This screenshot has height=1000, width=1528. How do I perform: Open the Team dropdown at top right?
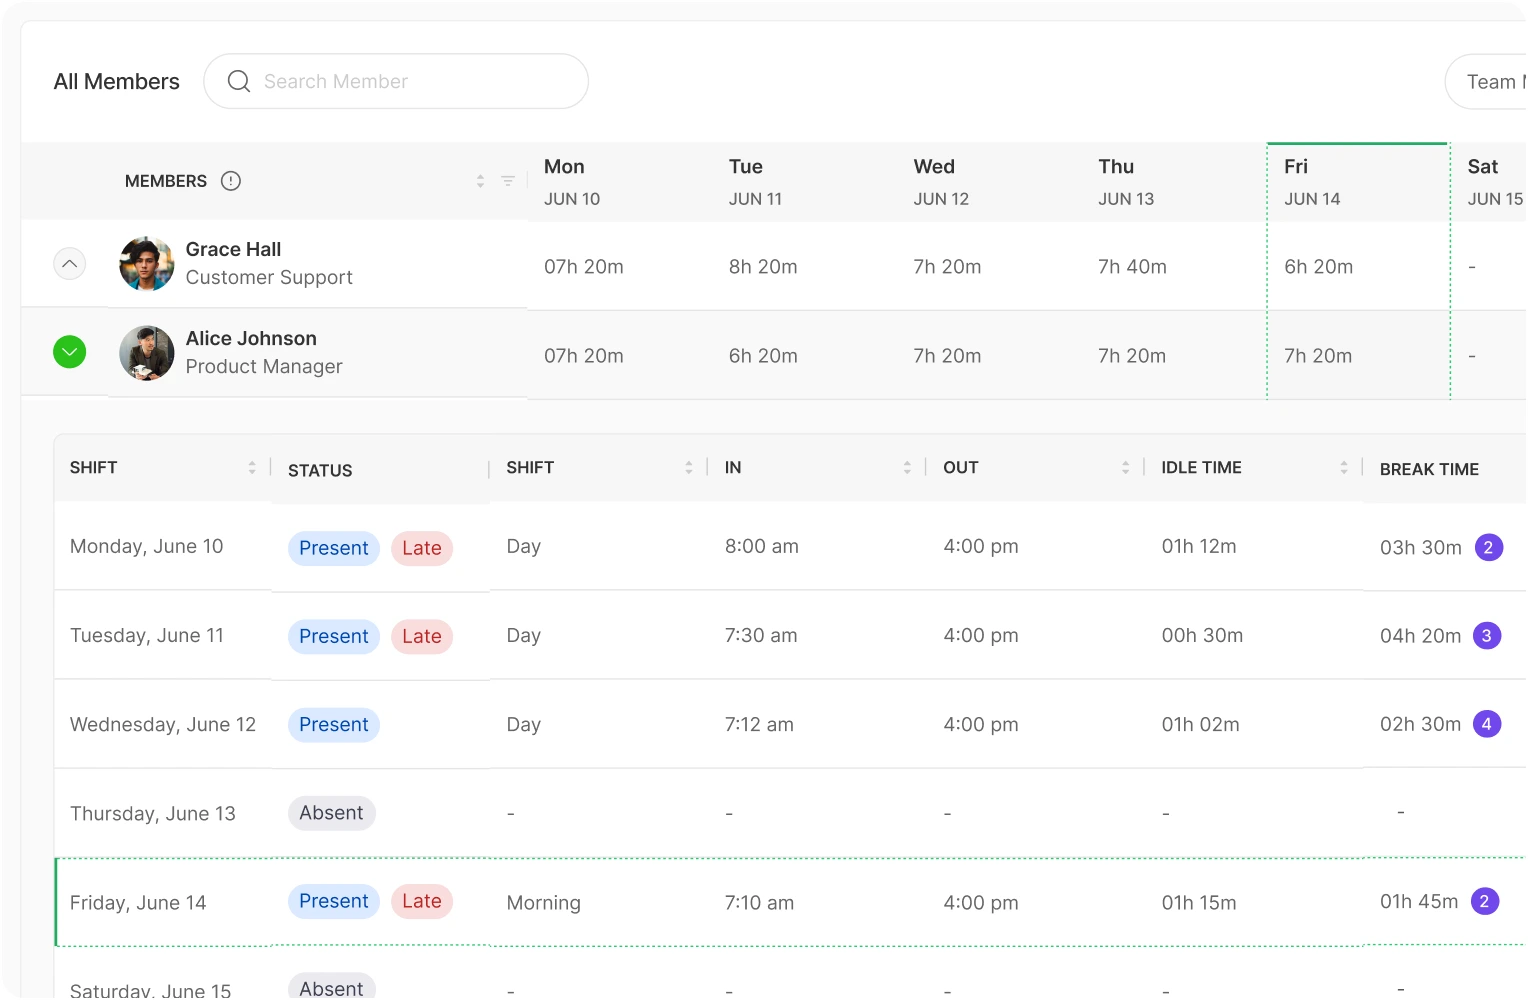[x=1488, y=82]
